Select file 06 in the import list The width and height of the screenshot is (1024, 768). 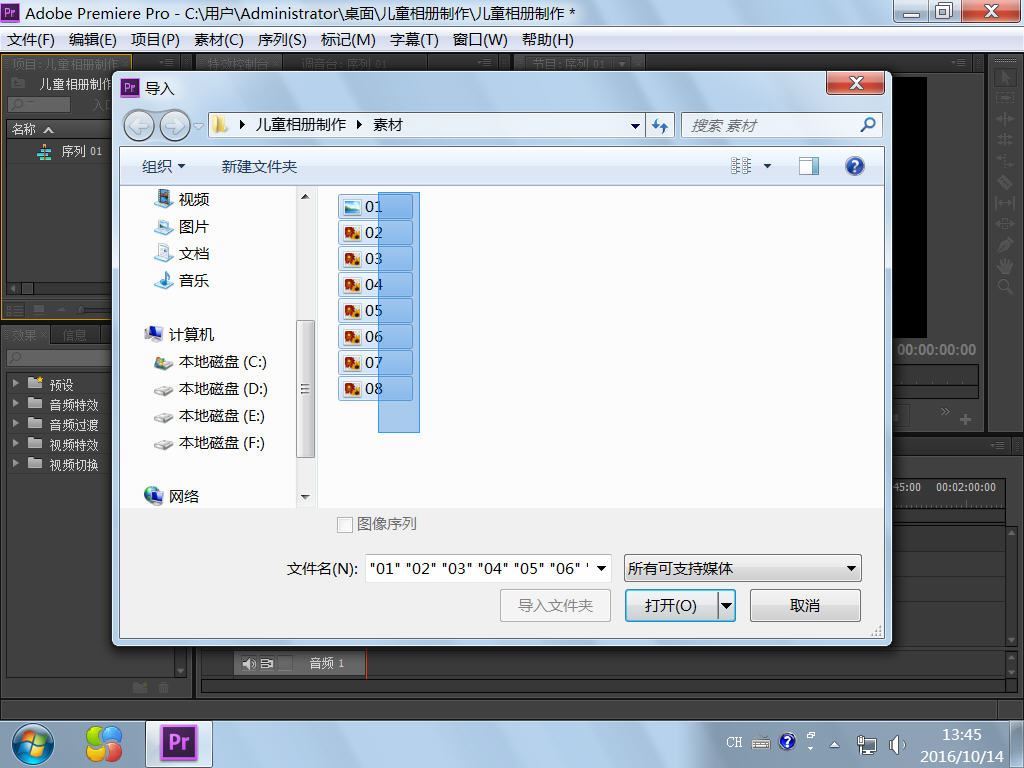[x=376, y=336]
